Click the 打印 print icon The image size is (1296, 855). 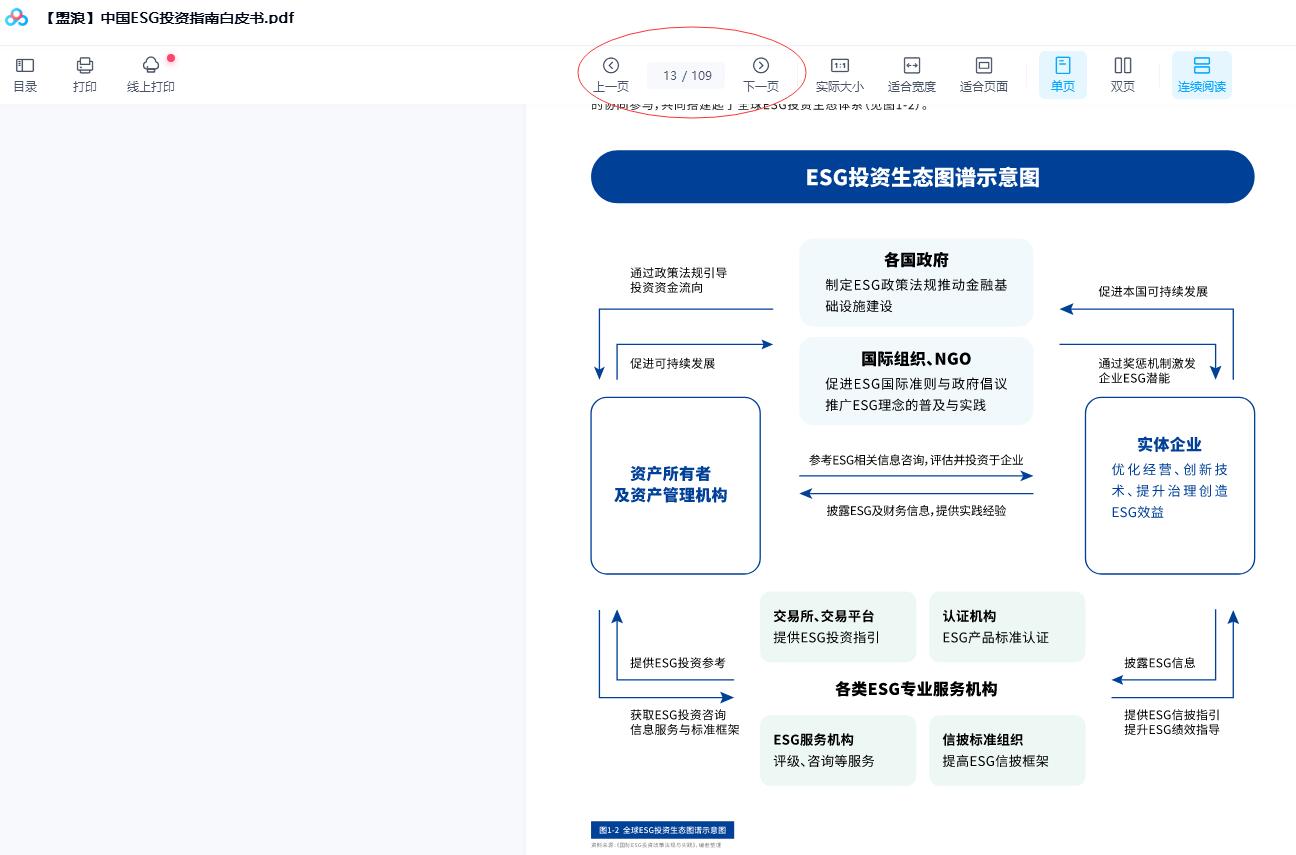(x=85, y=75)
